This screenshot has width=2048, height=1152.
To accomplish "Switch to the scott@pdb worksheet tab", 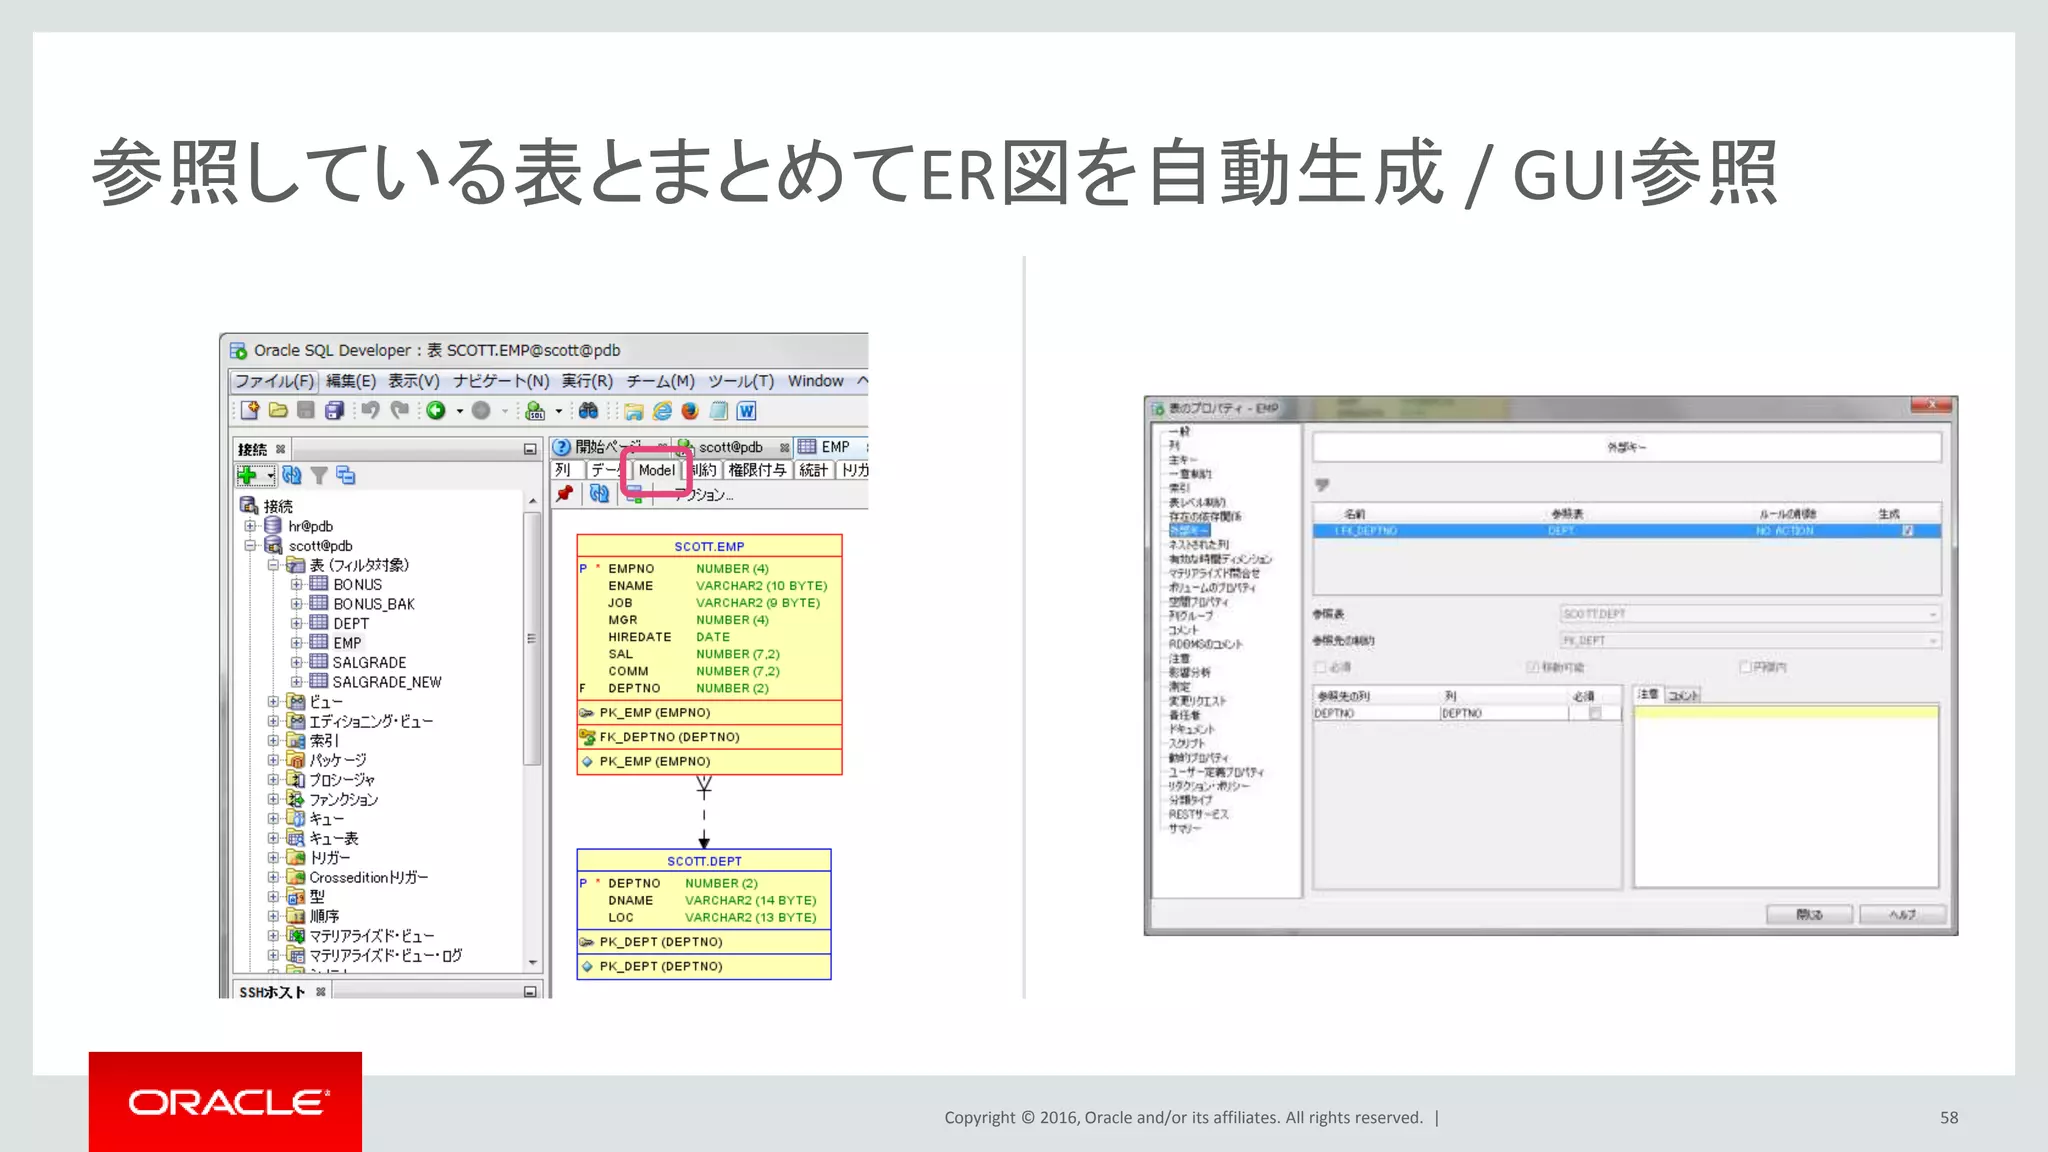I will pos(731,447).
